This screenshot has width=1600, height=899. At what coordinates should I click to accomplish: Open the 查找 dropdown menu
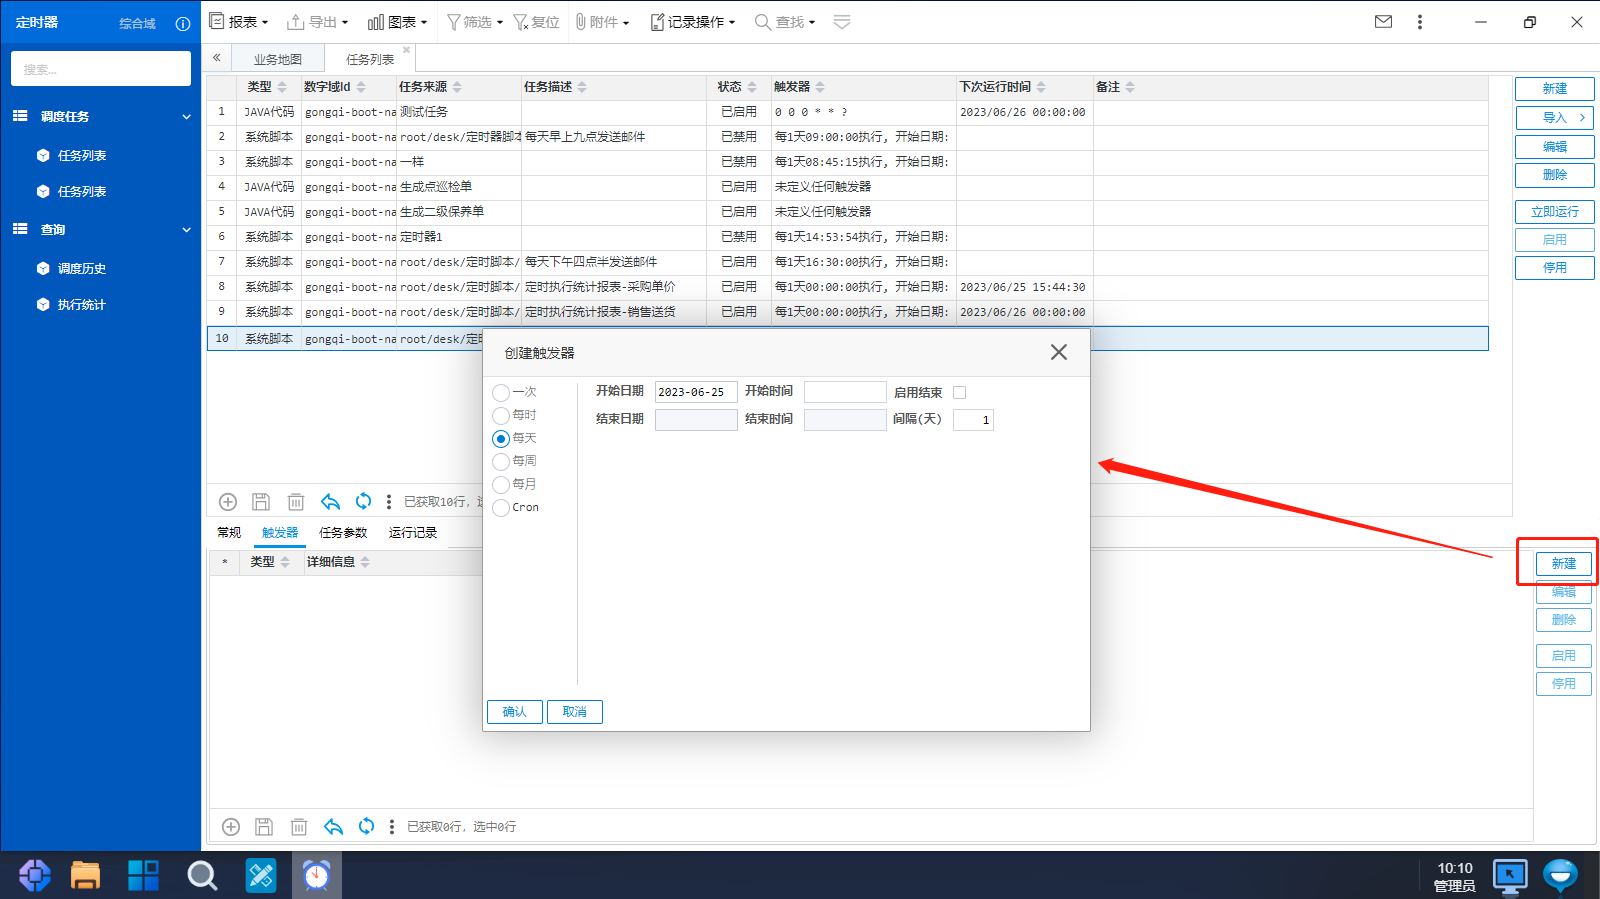click(x=785, y=21)
